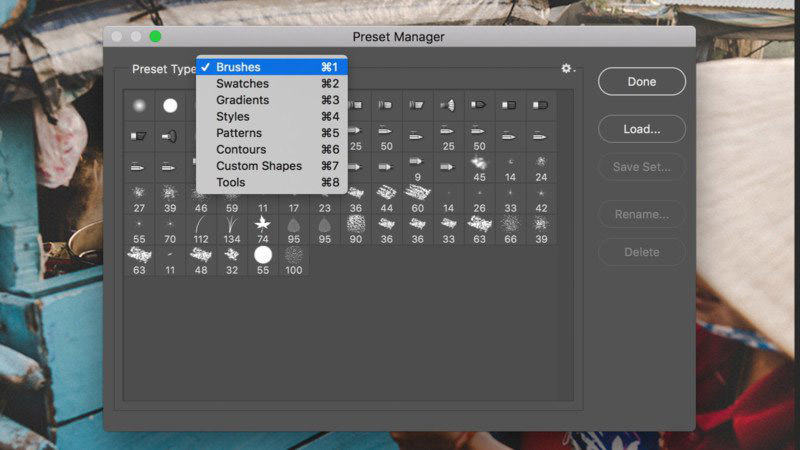Select Gradients preset type
The image size is (800, 450).
click(x=242, y=100)
